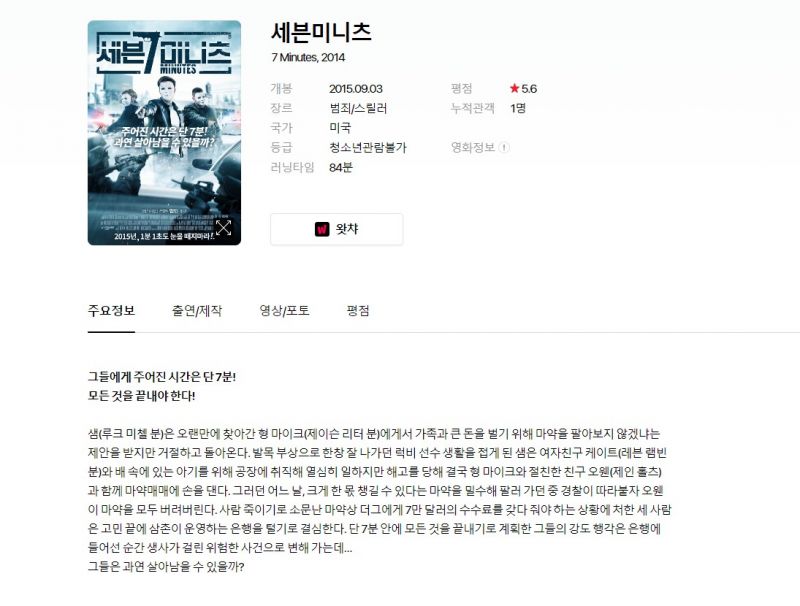Click the red star rating icon
Viewport: 800px width, 606px height.
(x=514, y=89)
